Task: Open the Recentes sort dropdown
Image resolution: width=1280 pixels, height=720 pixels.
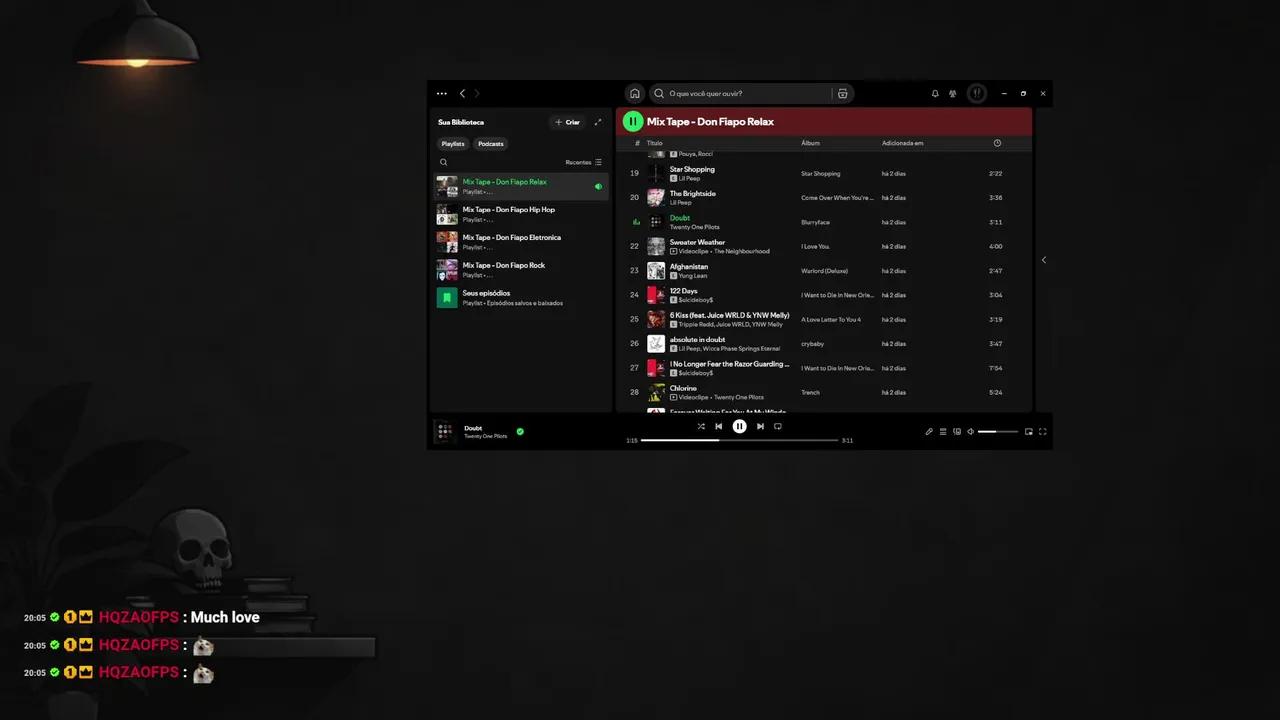Action: (583, 162)
